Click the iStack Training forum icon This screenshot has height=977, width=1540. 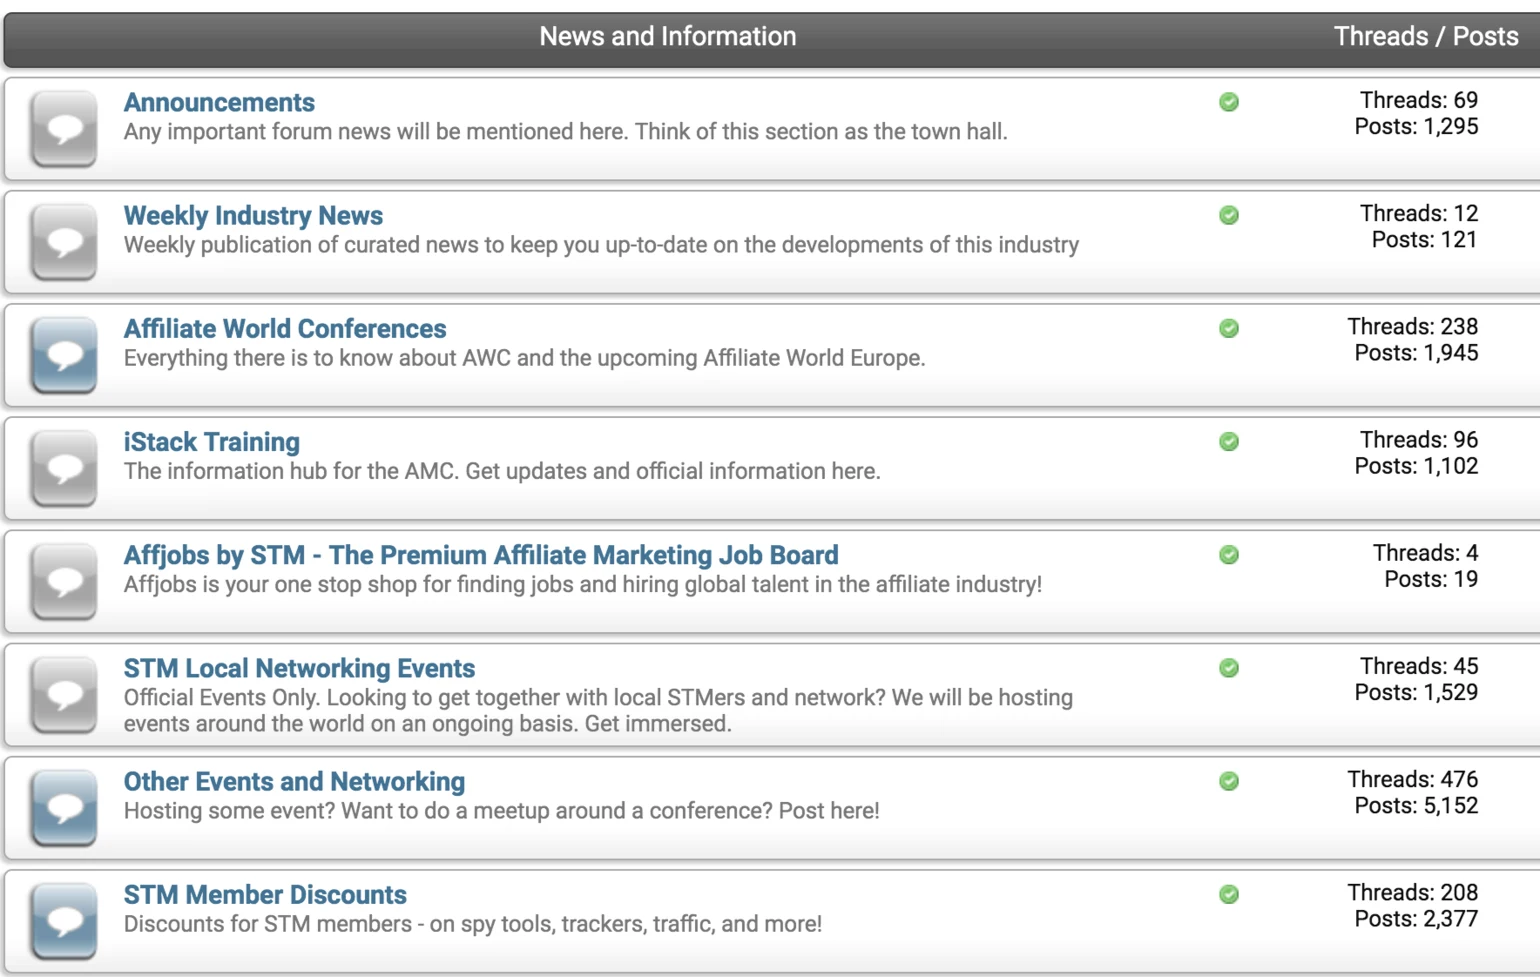(x=64, y=467)
